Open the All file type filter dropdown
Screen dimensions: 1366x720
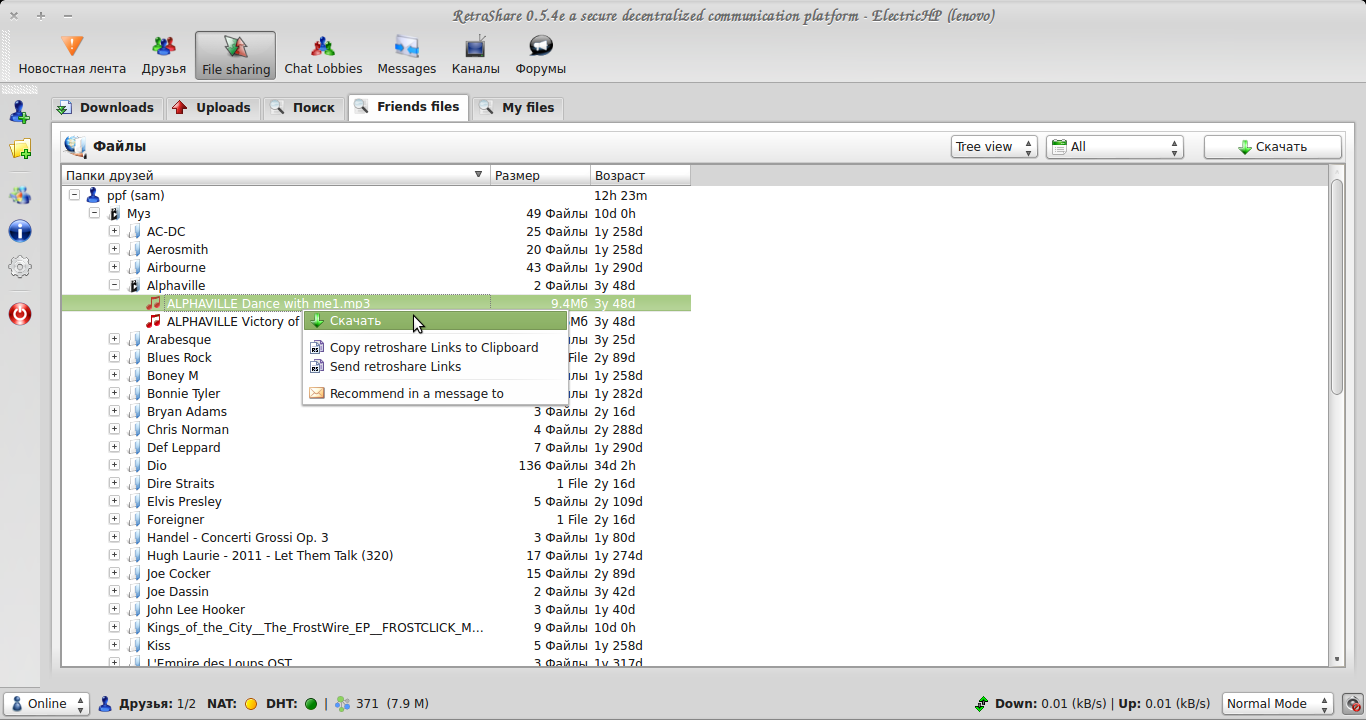[1115, 147]
